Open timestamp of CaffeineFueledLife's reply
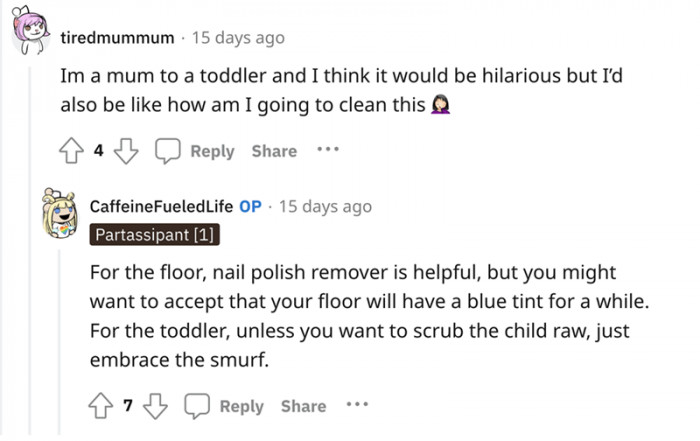Image resolution: width=700 pixels, height=441 pixels. [x=325, y=207]
